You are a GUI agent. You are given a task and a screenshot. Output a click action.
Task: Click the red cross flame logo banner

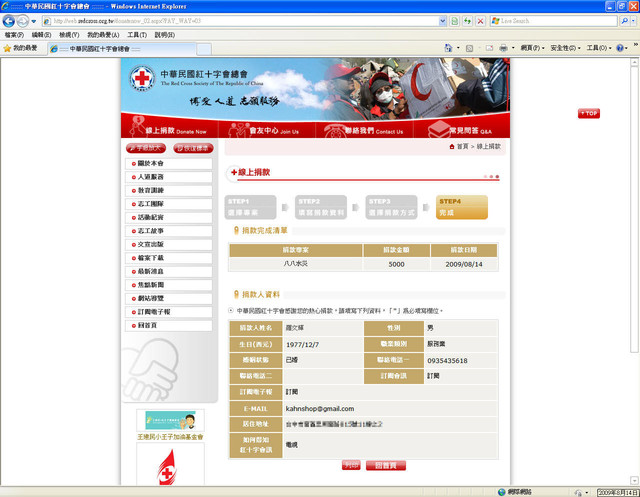click(x=170, y=464)
